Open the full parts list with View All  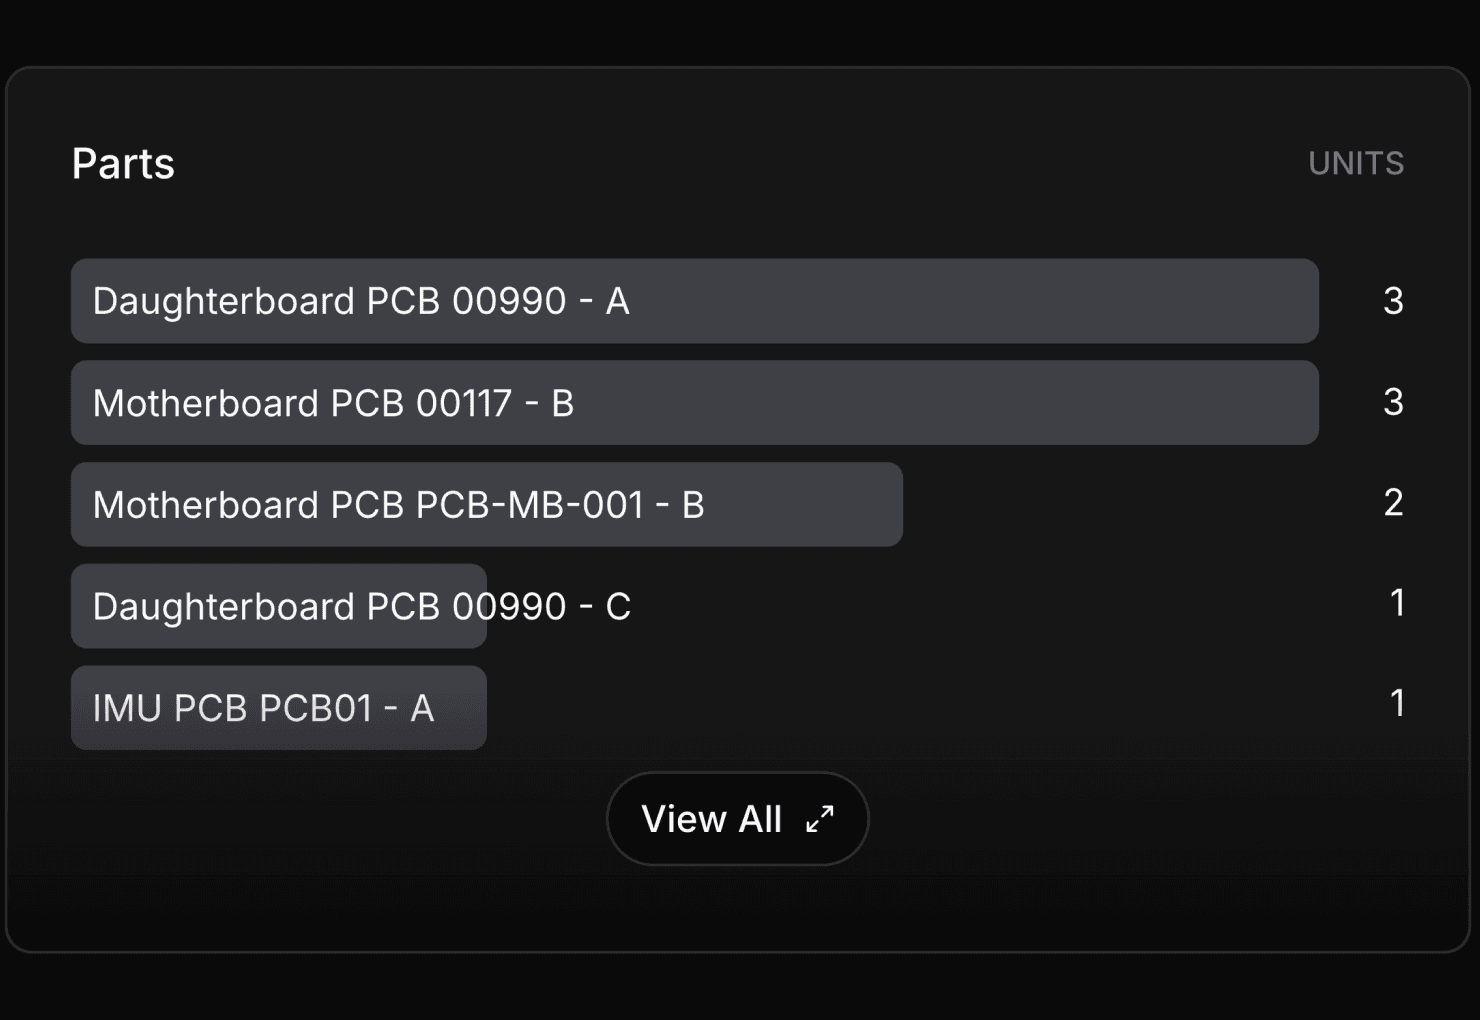coord(738,819)
